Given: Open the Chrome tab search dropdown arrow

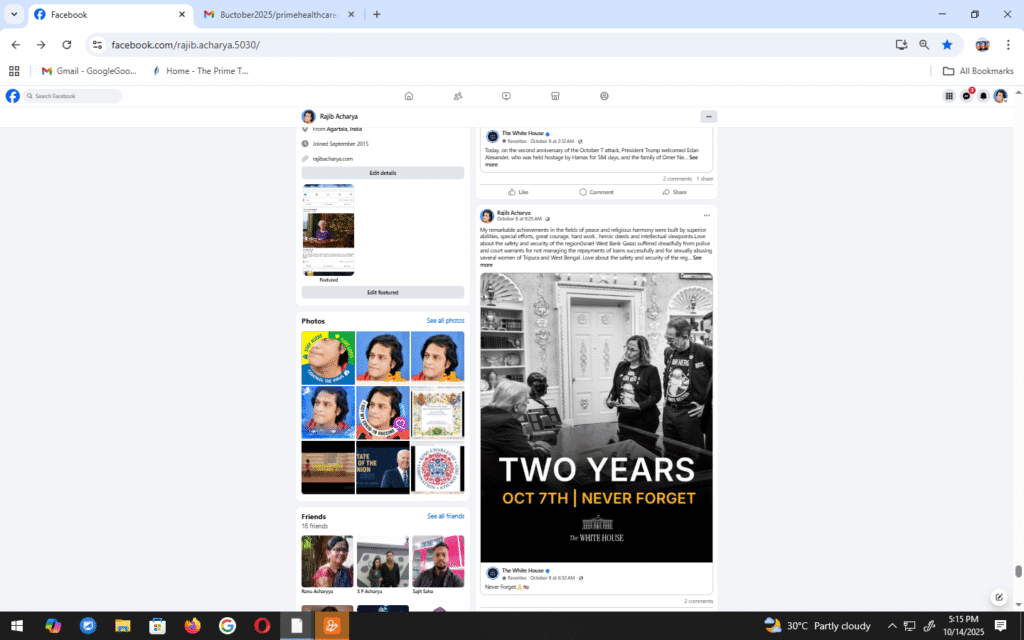Looking at the screenshot, I should [x=14, y=14].
